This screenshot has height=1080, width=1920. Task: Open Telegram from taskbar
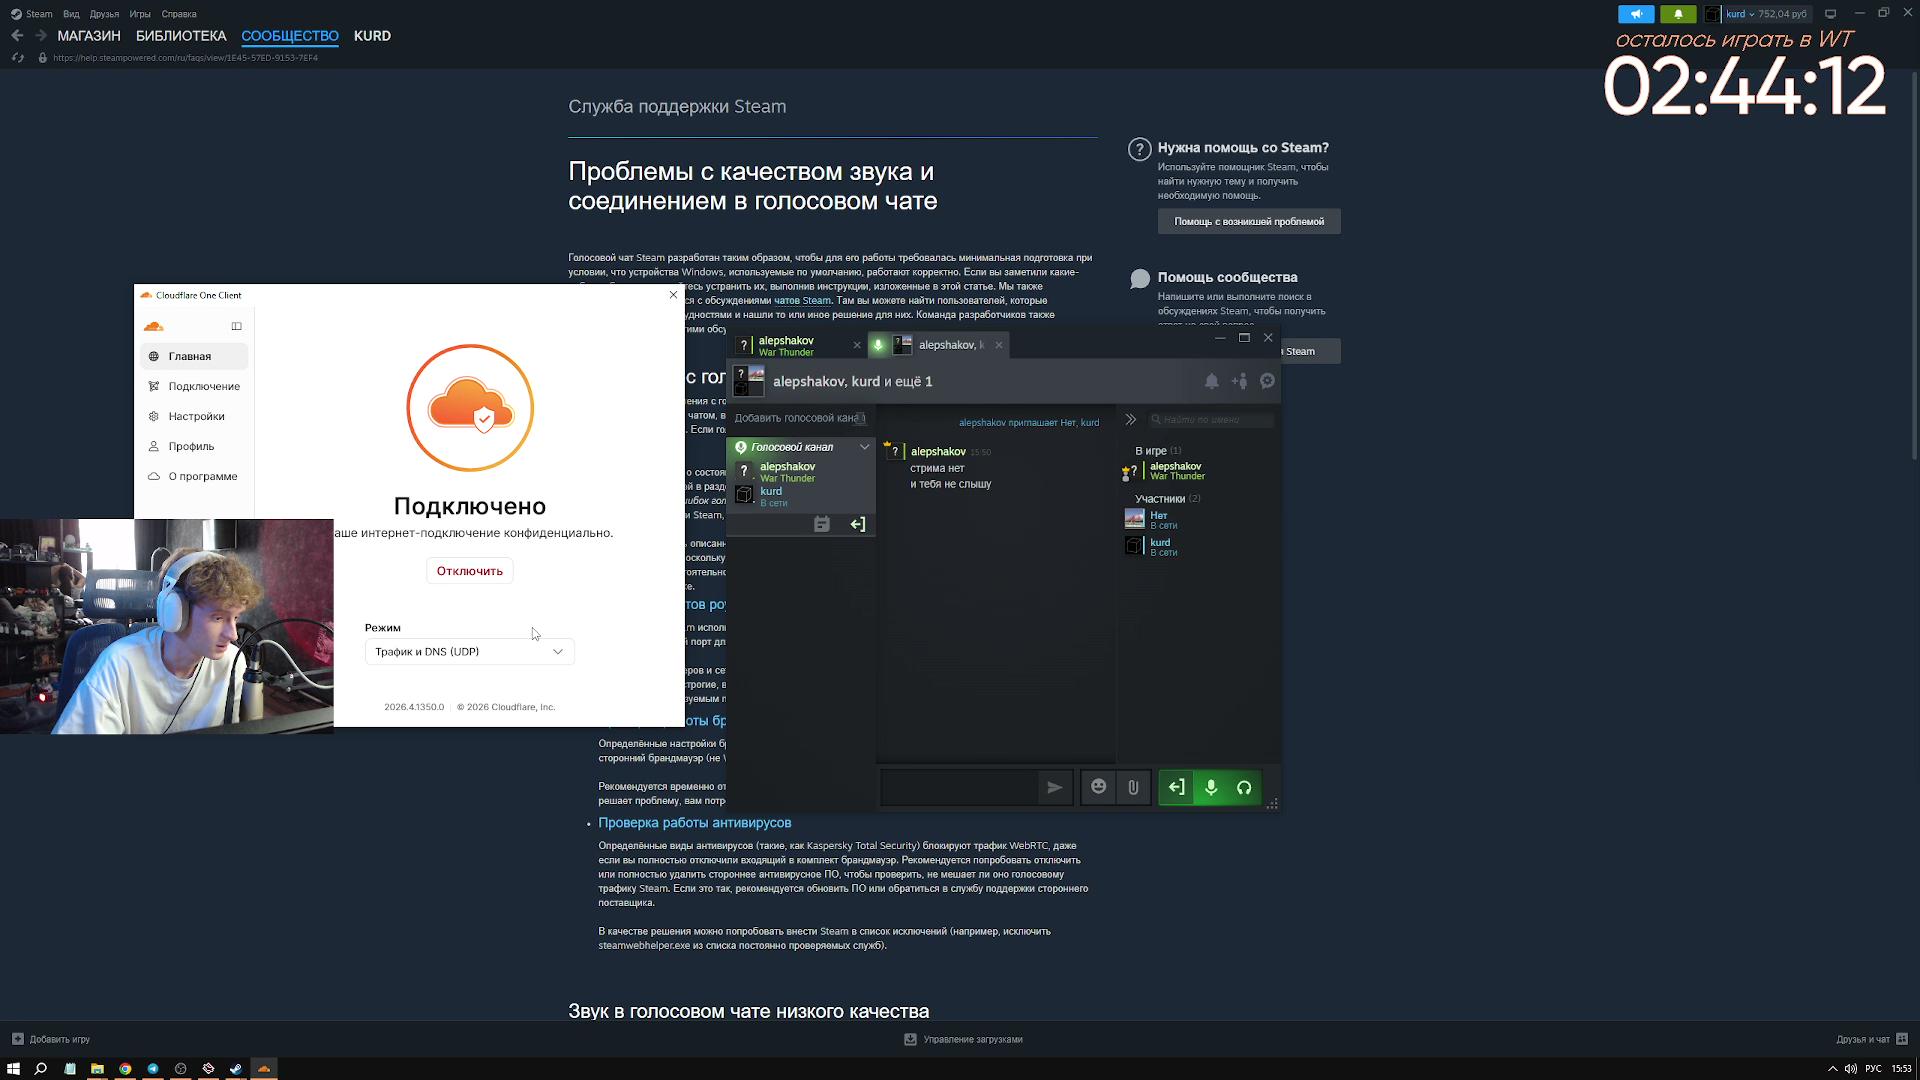pyautogui.click(x=153, y=1068)
